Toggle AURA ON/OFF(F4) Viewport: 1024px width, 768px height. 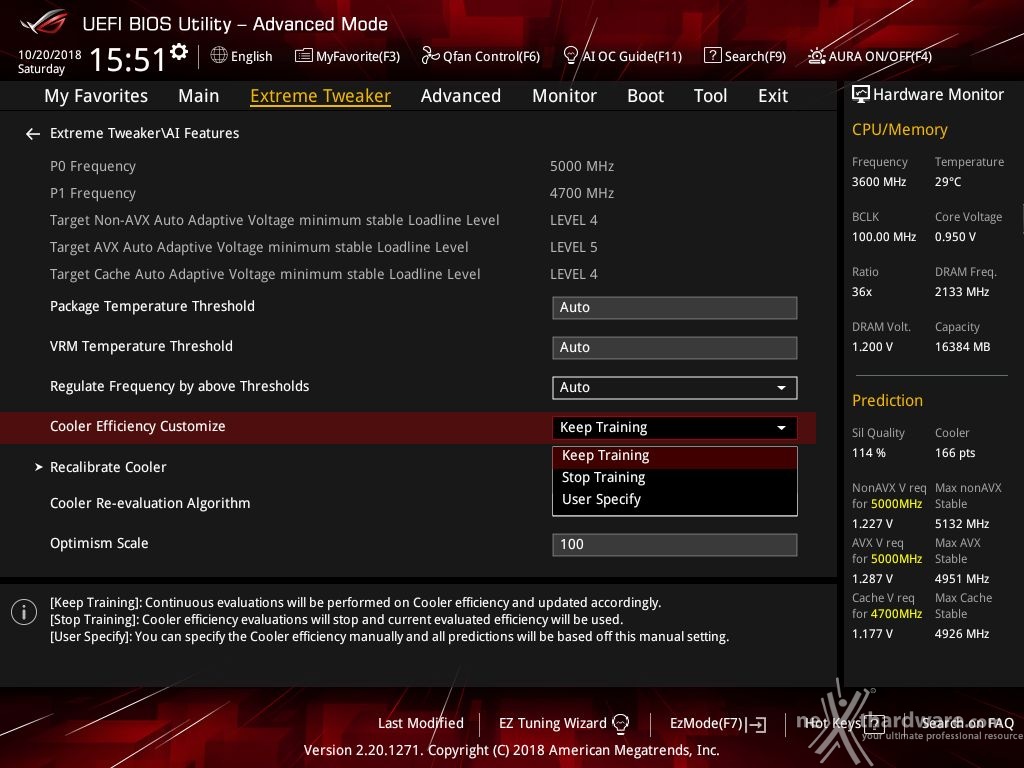(x=870, y=56)
